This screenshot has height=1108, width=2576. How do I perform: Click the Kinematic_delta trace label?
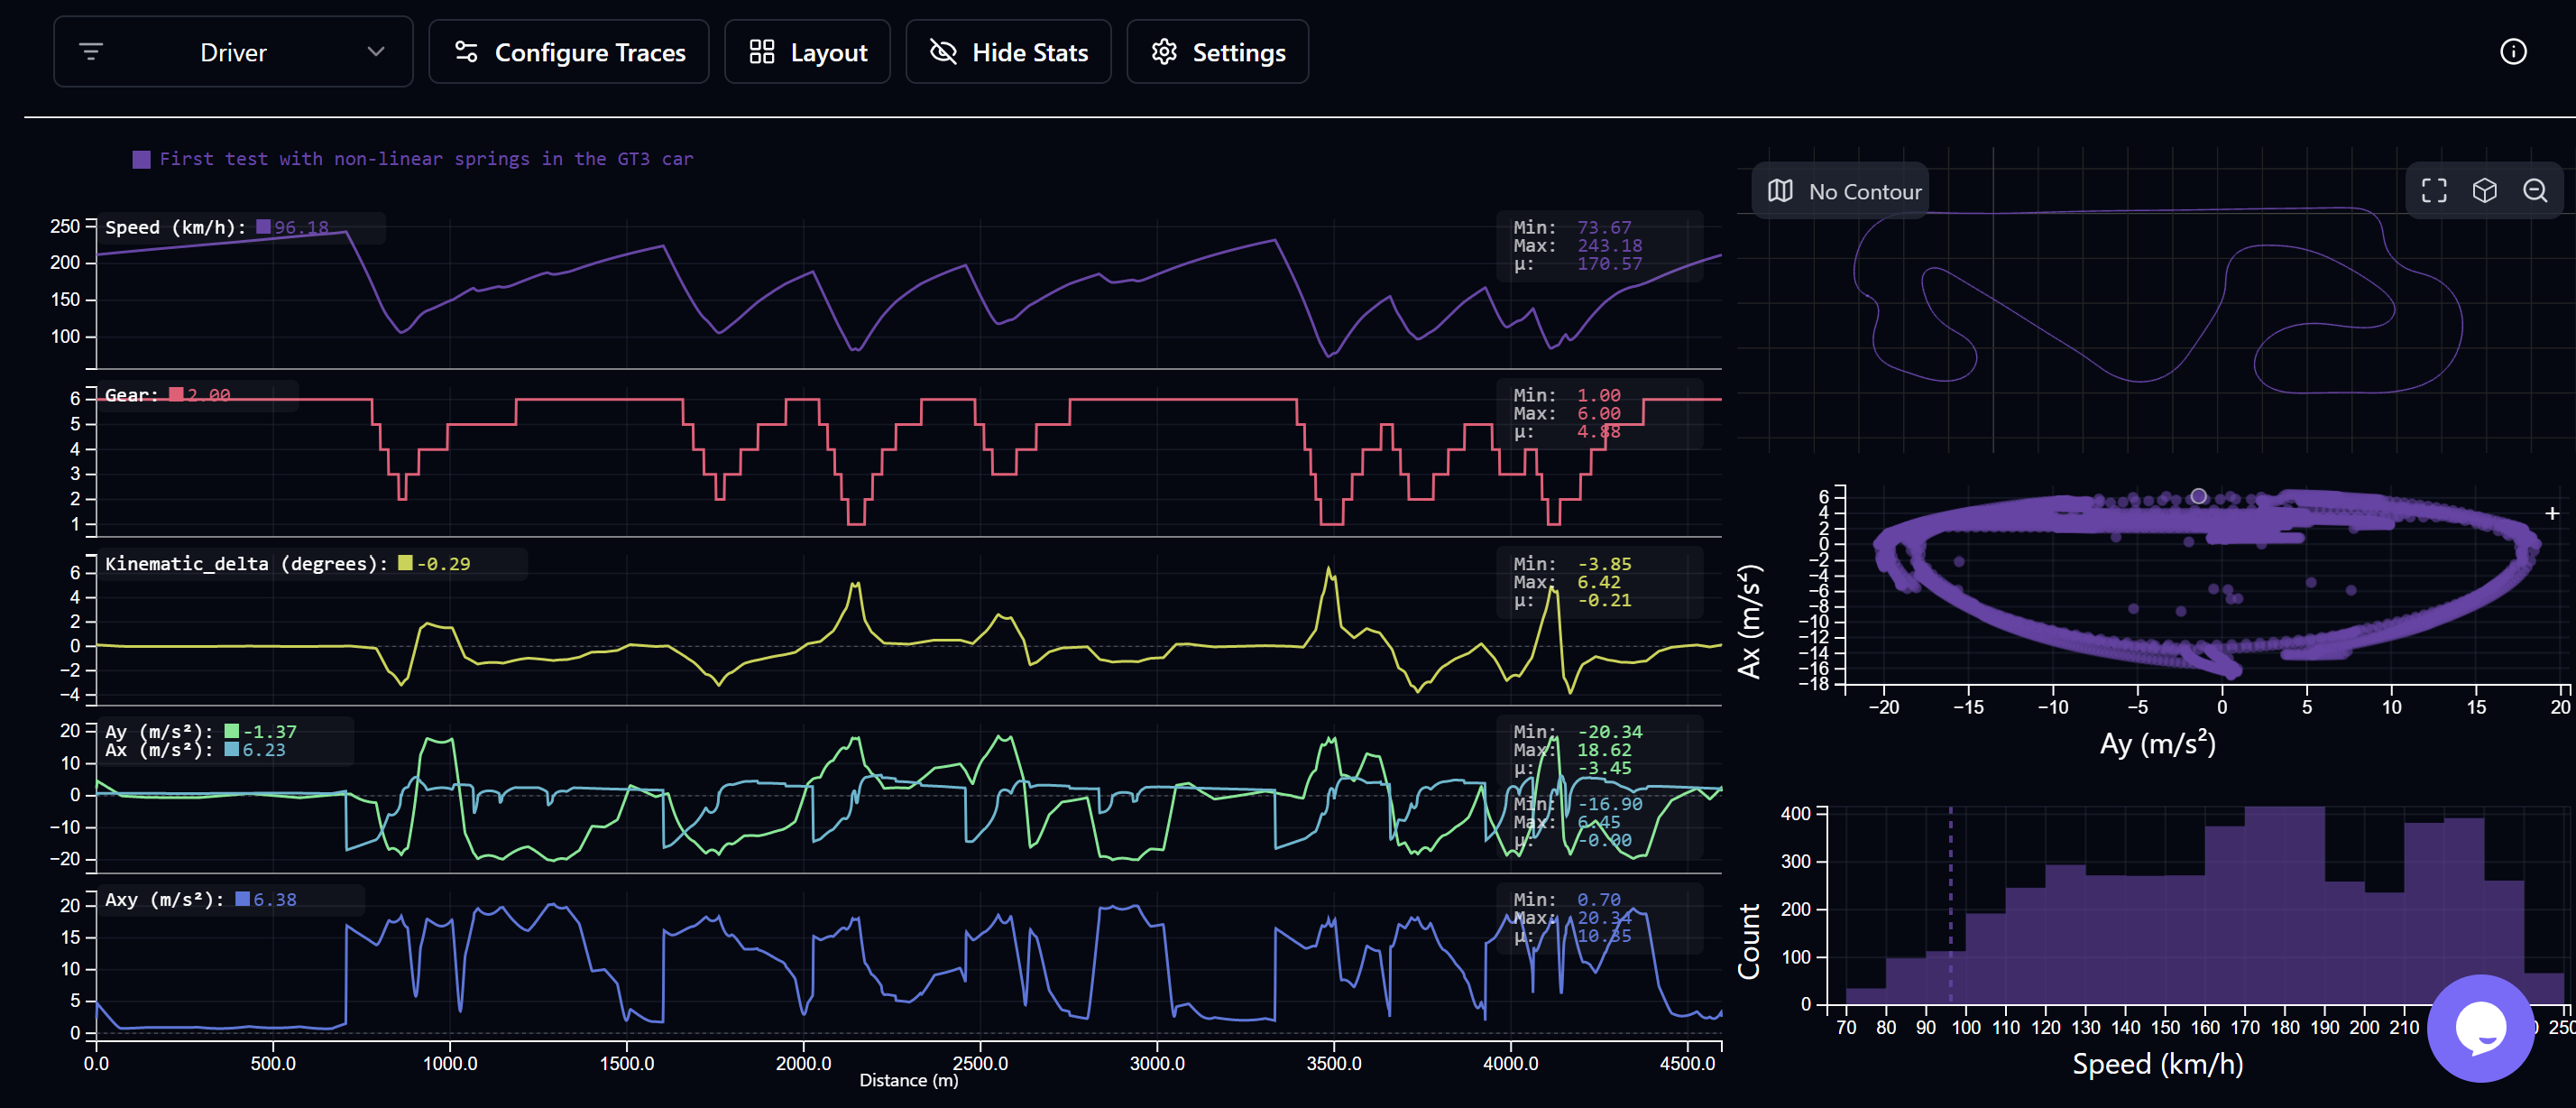point(245,563)
